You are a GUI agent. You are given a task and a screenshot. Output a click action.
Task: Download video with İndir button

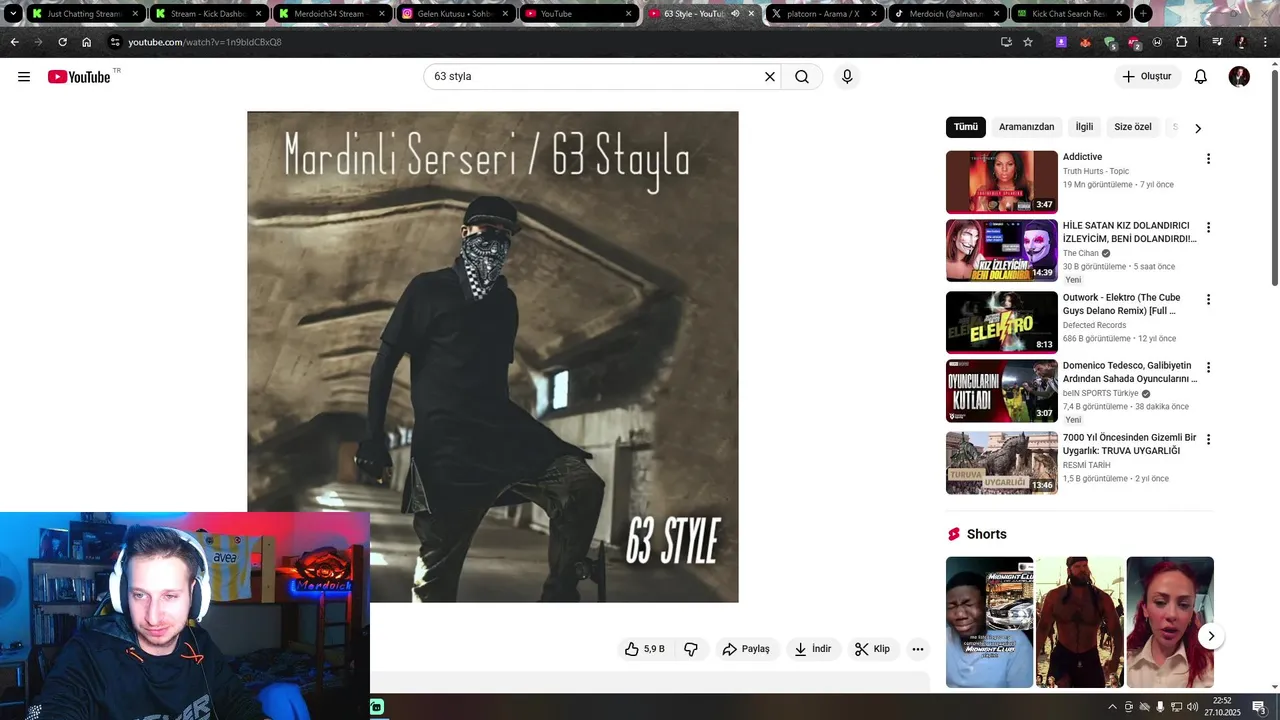pos(814,649)
